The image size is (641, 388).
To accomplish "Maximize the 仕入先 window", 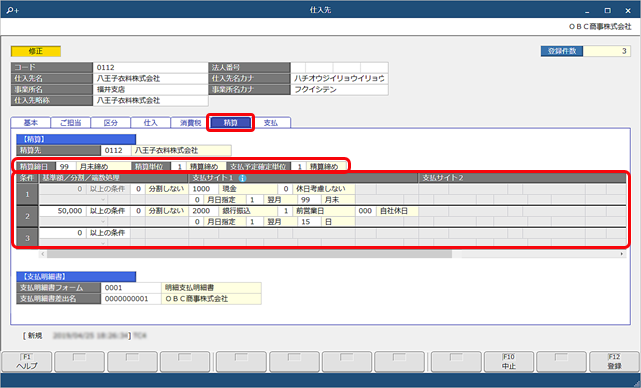I will (607, 11).
